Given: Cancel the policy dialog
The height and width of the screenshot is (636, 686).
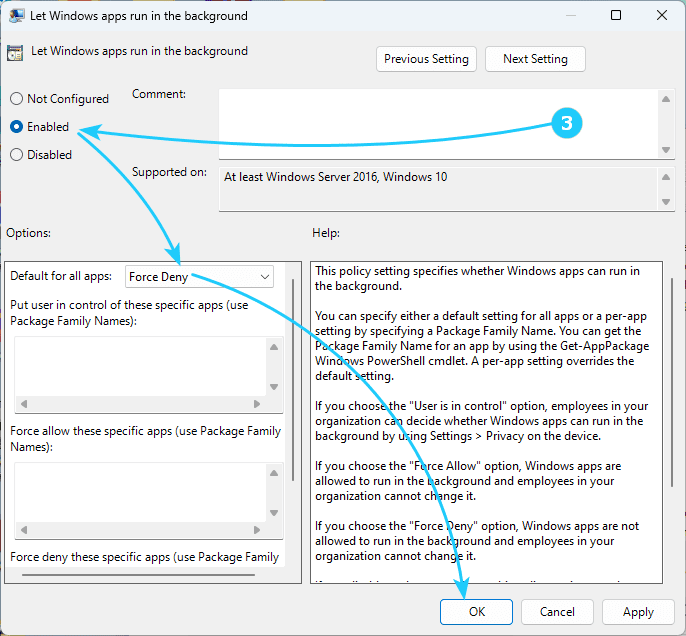Looking at the screenshot, I should pyautogui.click(x=557, y=612).
